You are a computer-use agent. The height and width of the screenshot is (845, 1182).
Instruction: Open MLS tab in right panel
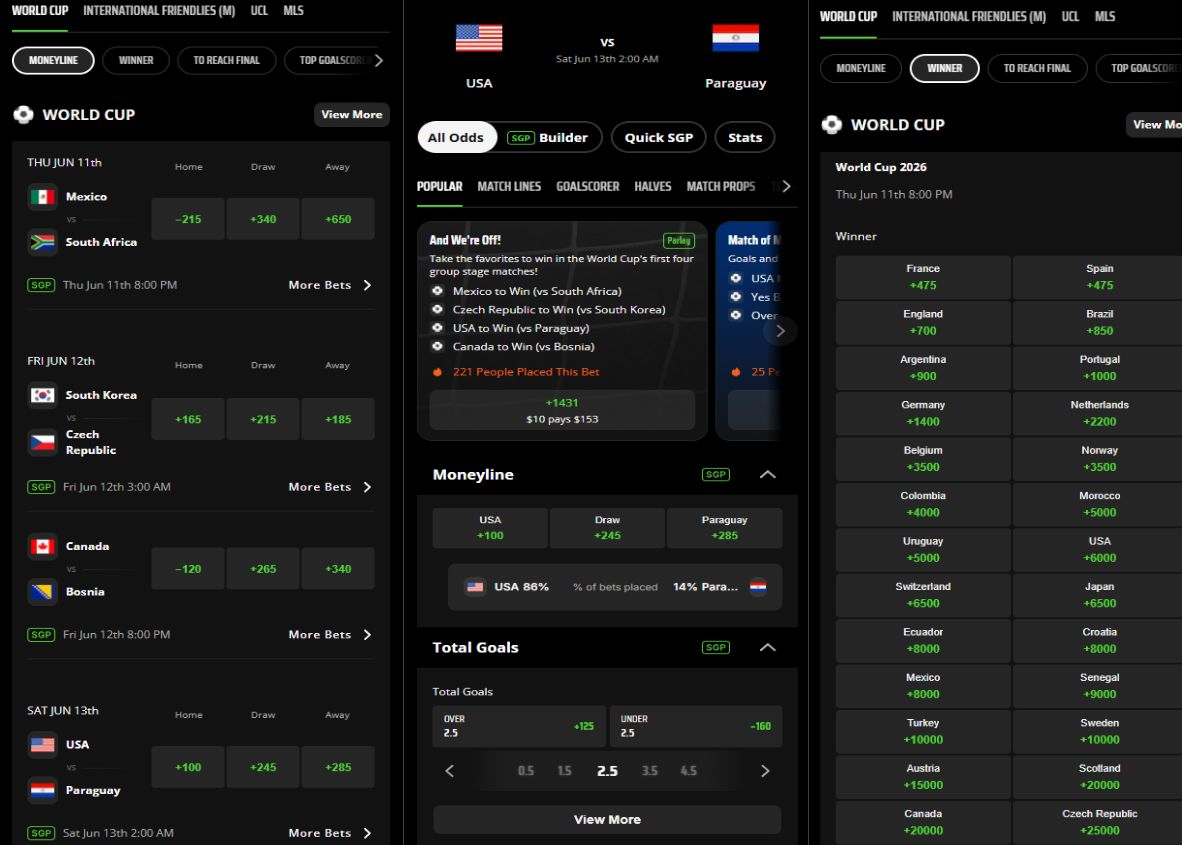click(x=1104, y=17)
